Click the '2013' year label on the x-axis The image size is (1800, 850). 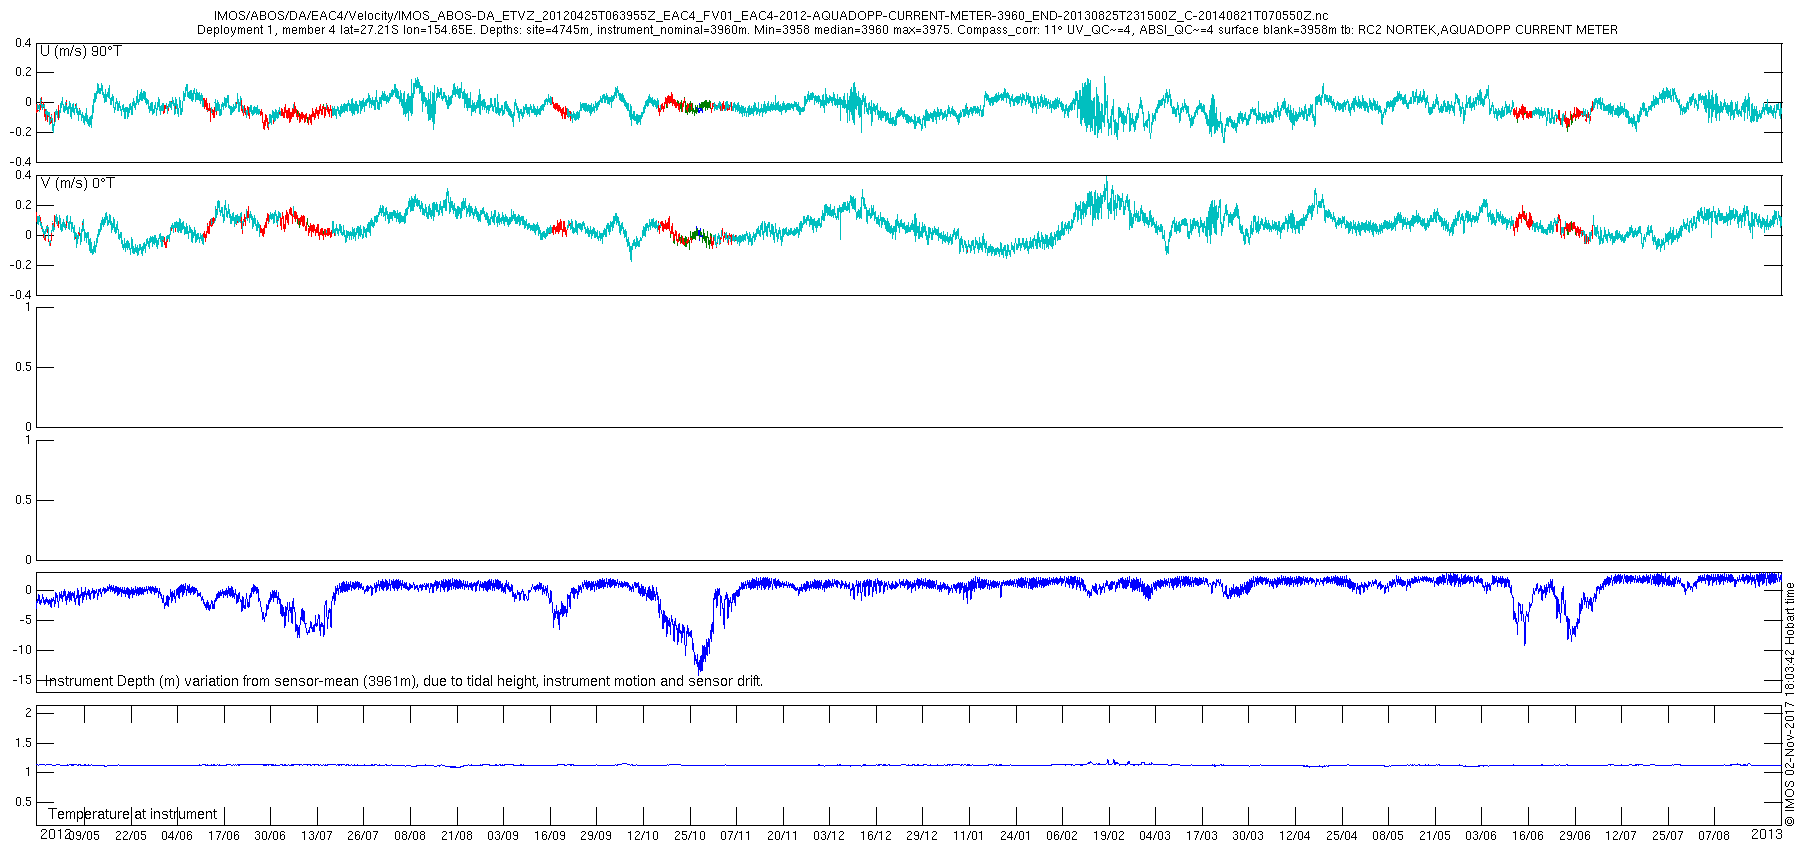click(x=1767, y=833)
